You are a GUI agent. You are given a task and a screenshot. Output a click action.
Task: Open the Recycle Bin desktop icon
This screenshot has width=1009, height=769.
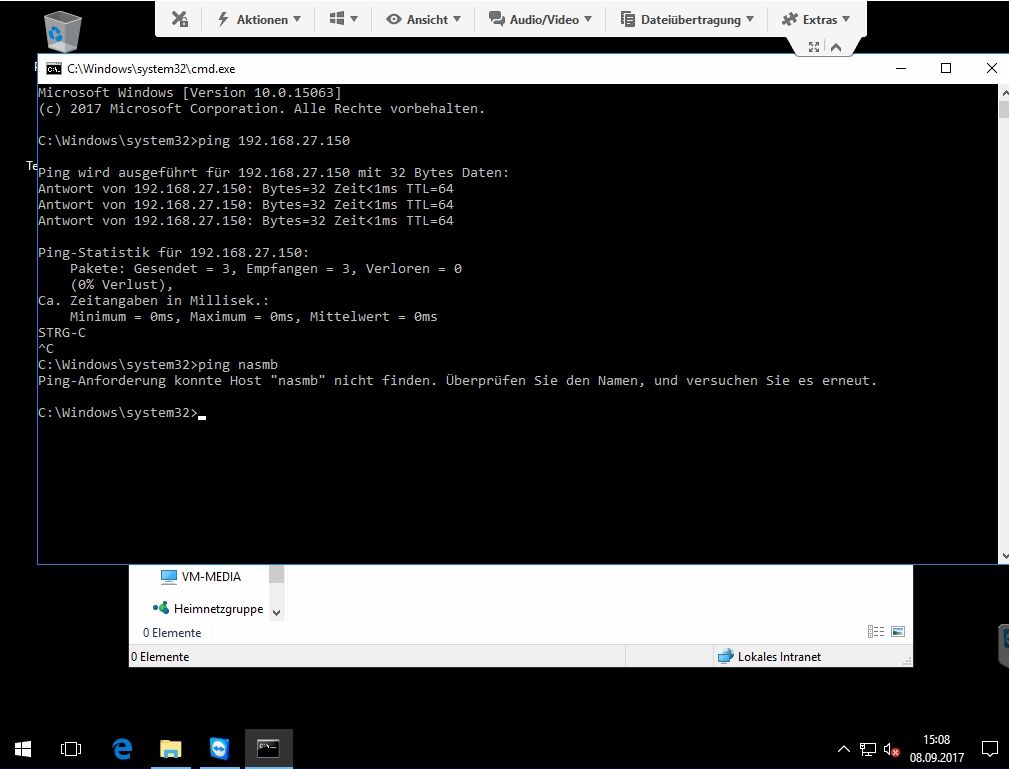[x=62, y=32]
